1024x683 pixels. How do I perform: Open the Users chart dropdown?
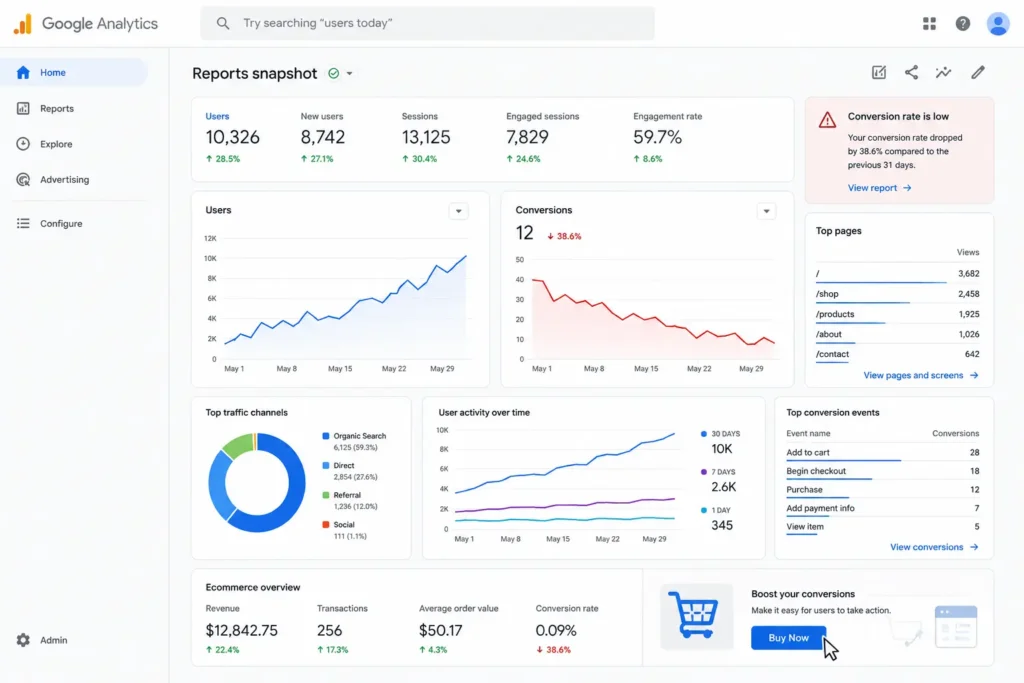[458, 211]
